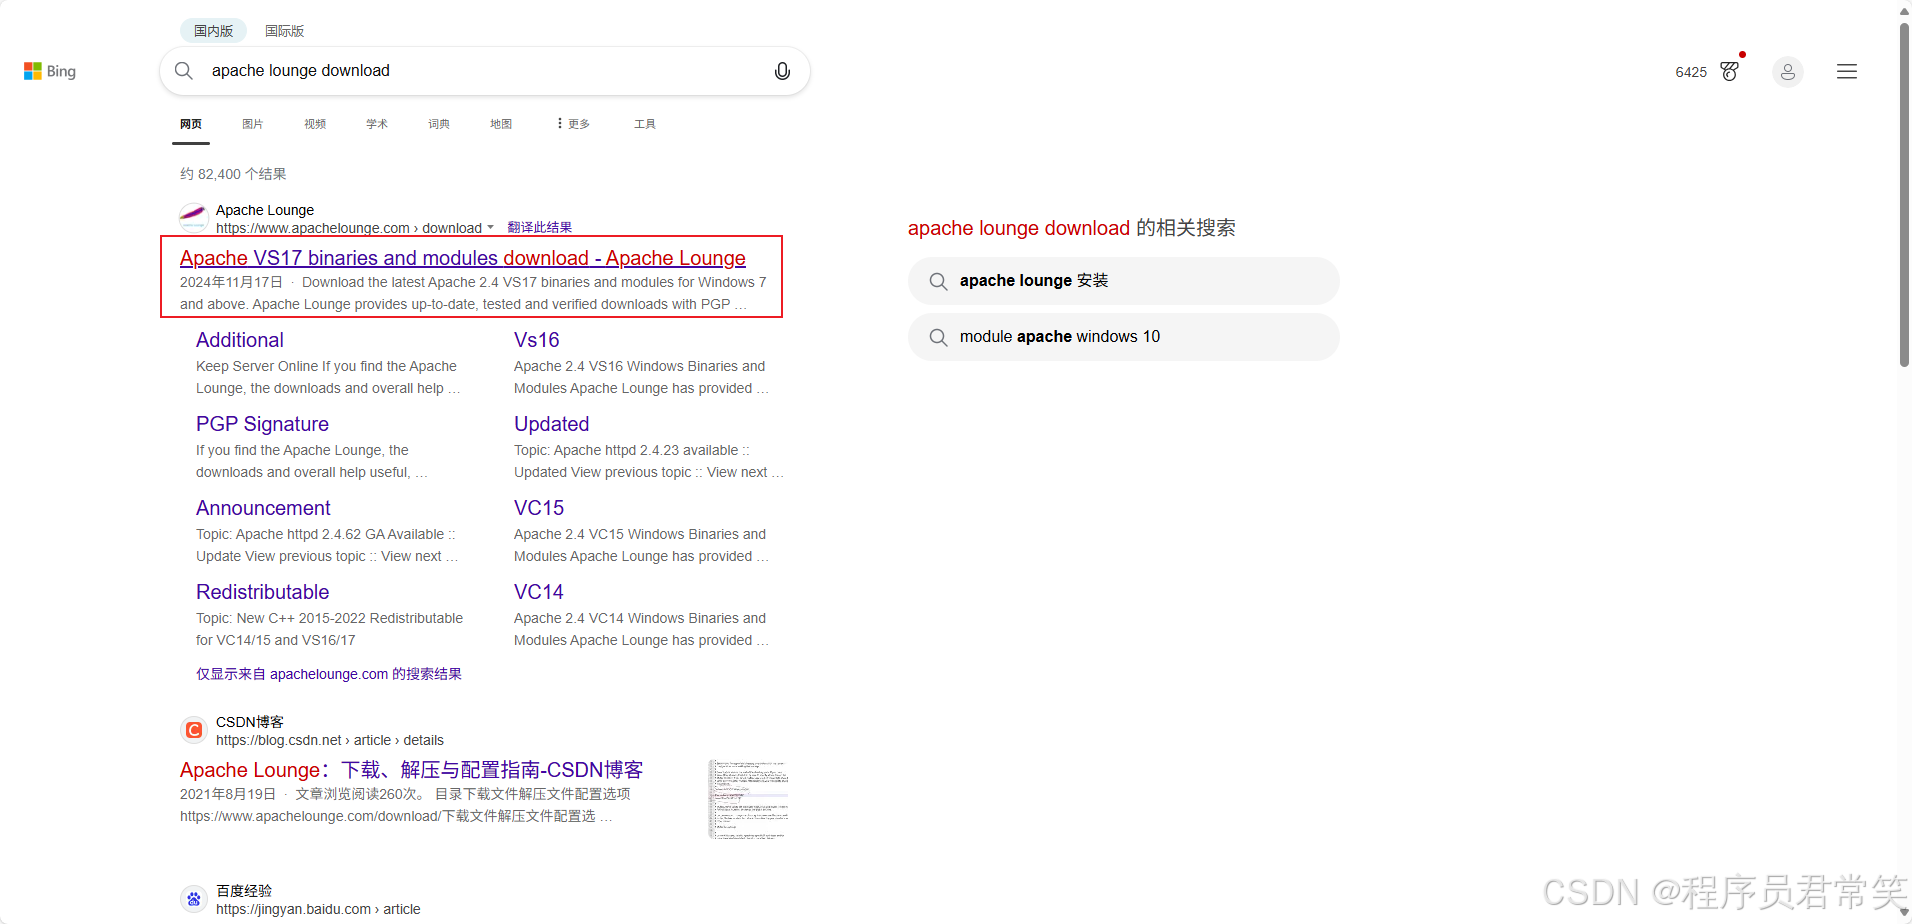Click related search apache lounge 安装
The width and height of the screenshot is (1912, 924).
[1124, 281]
